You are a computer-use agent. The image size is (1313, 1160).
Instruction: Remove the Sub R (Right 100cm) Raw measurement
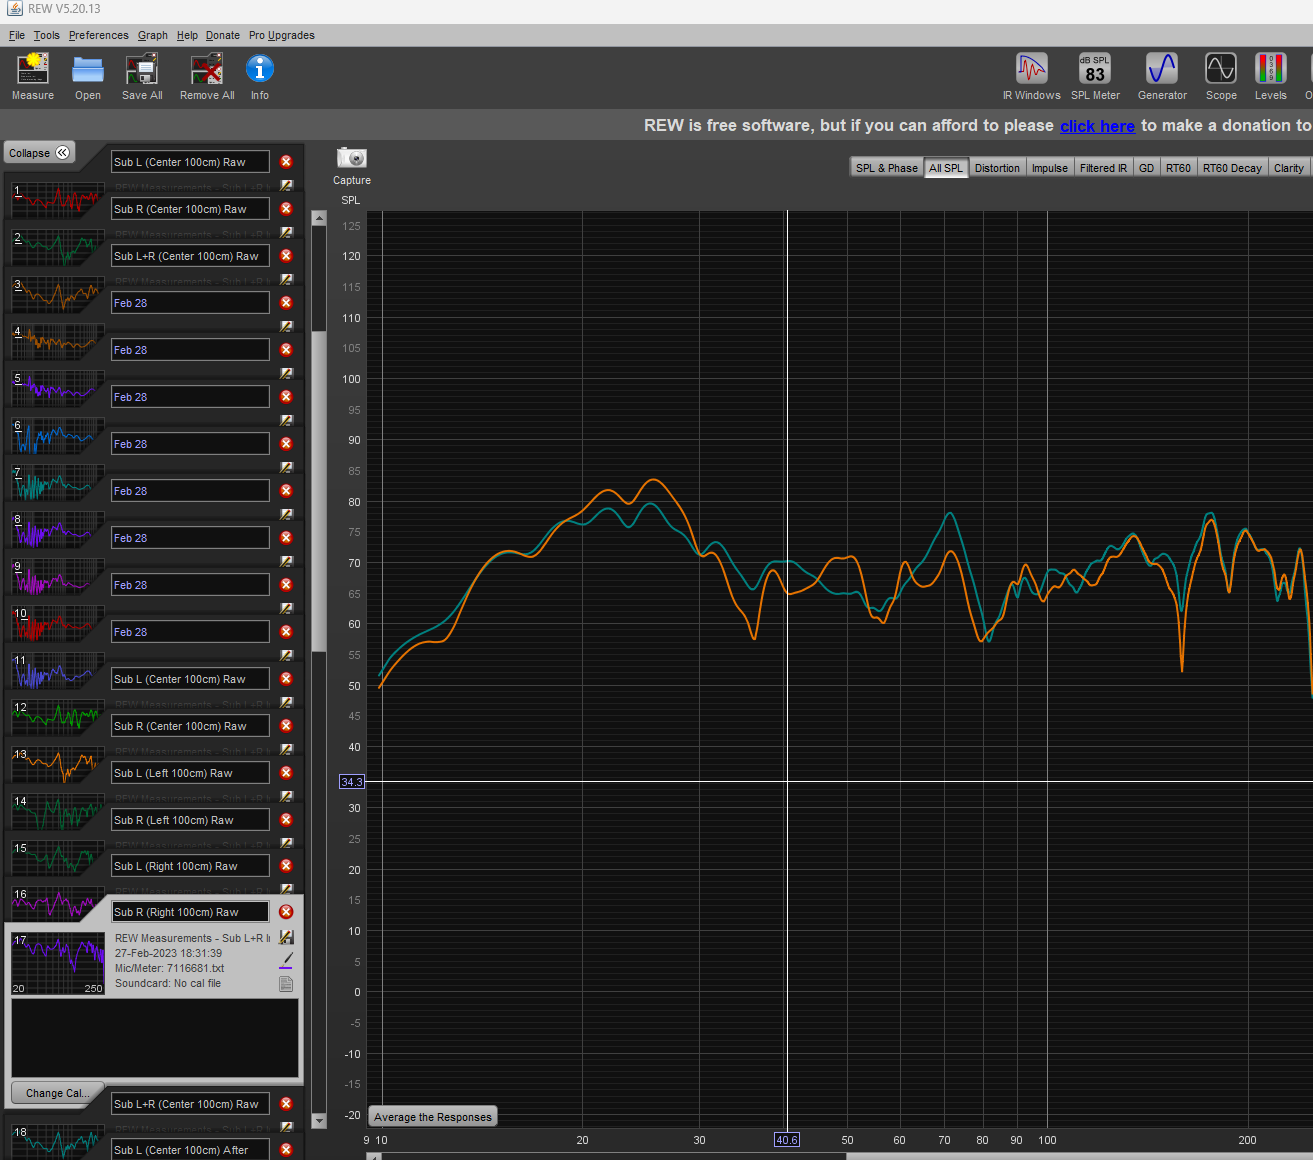tap(286, 912)
